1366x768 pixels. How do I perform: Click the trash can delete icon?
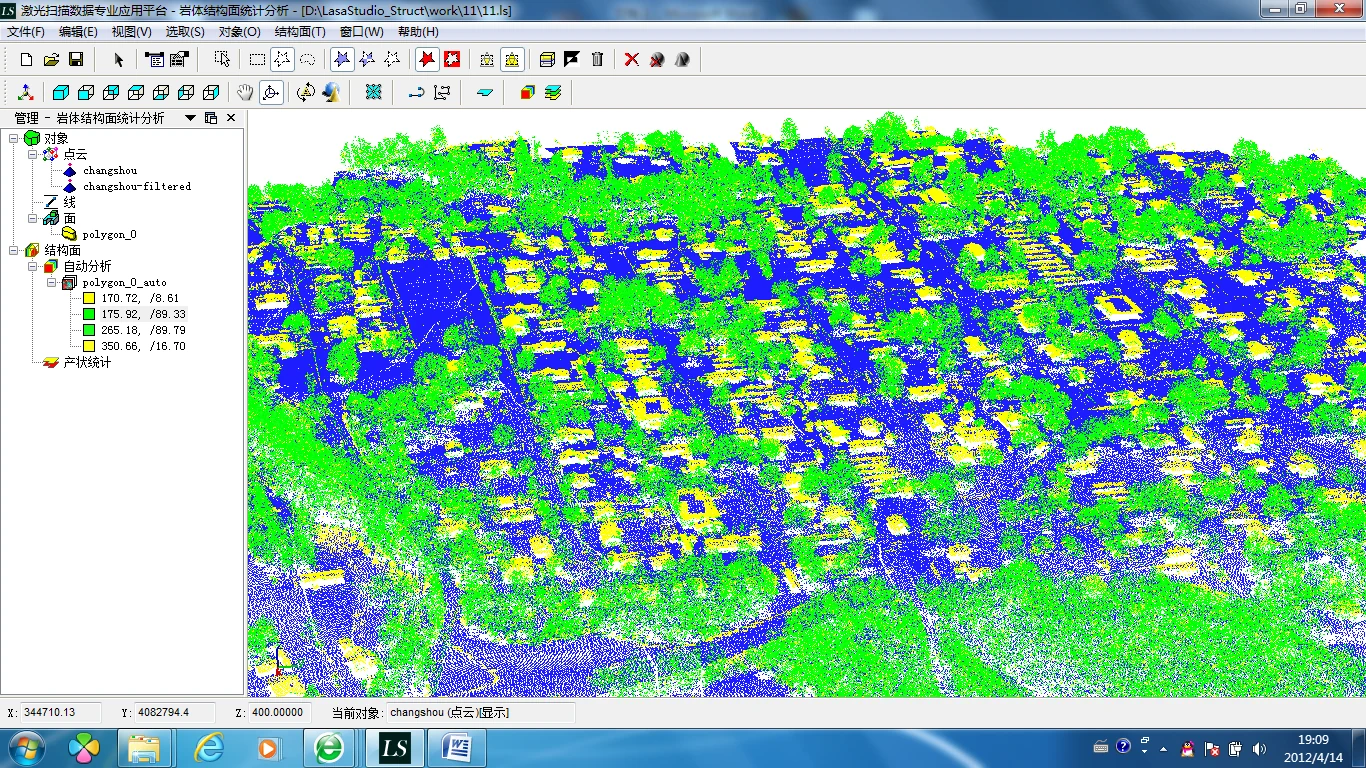pyautogui.click(x=597, y=59)
